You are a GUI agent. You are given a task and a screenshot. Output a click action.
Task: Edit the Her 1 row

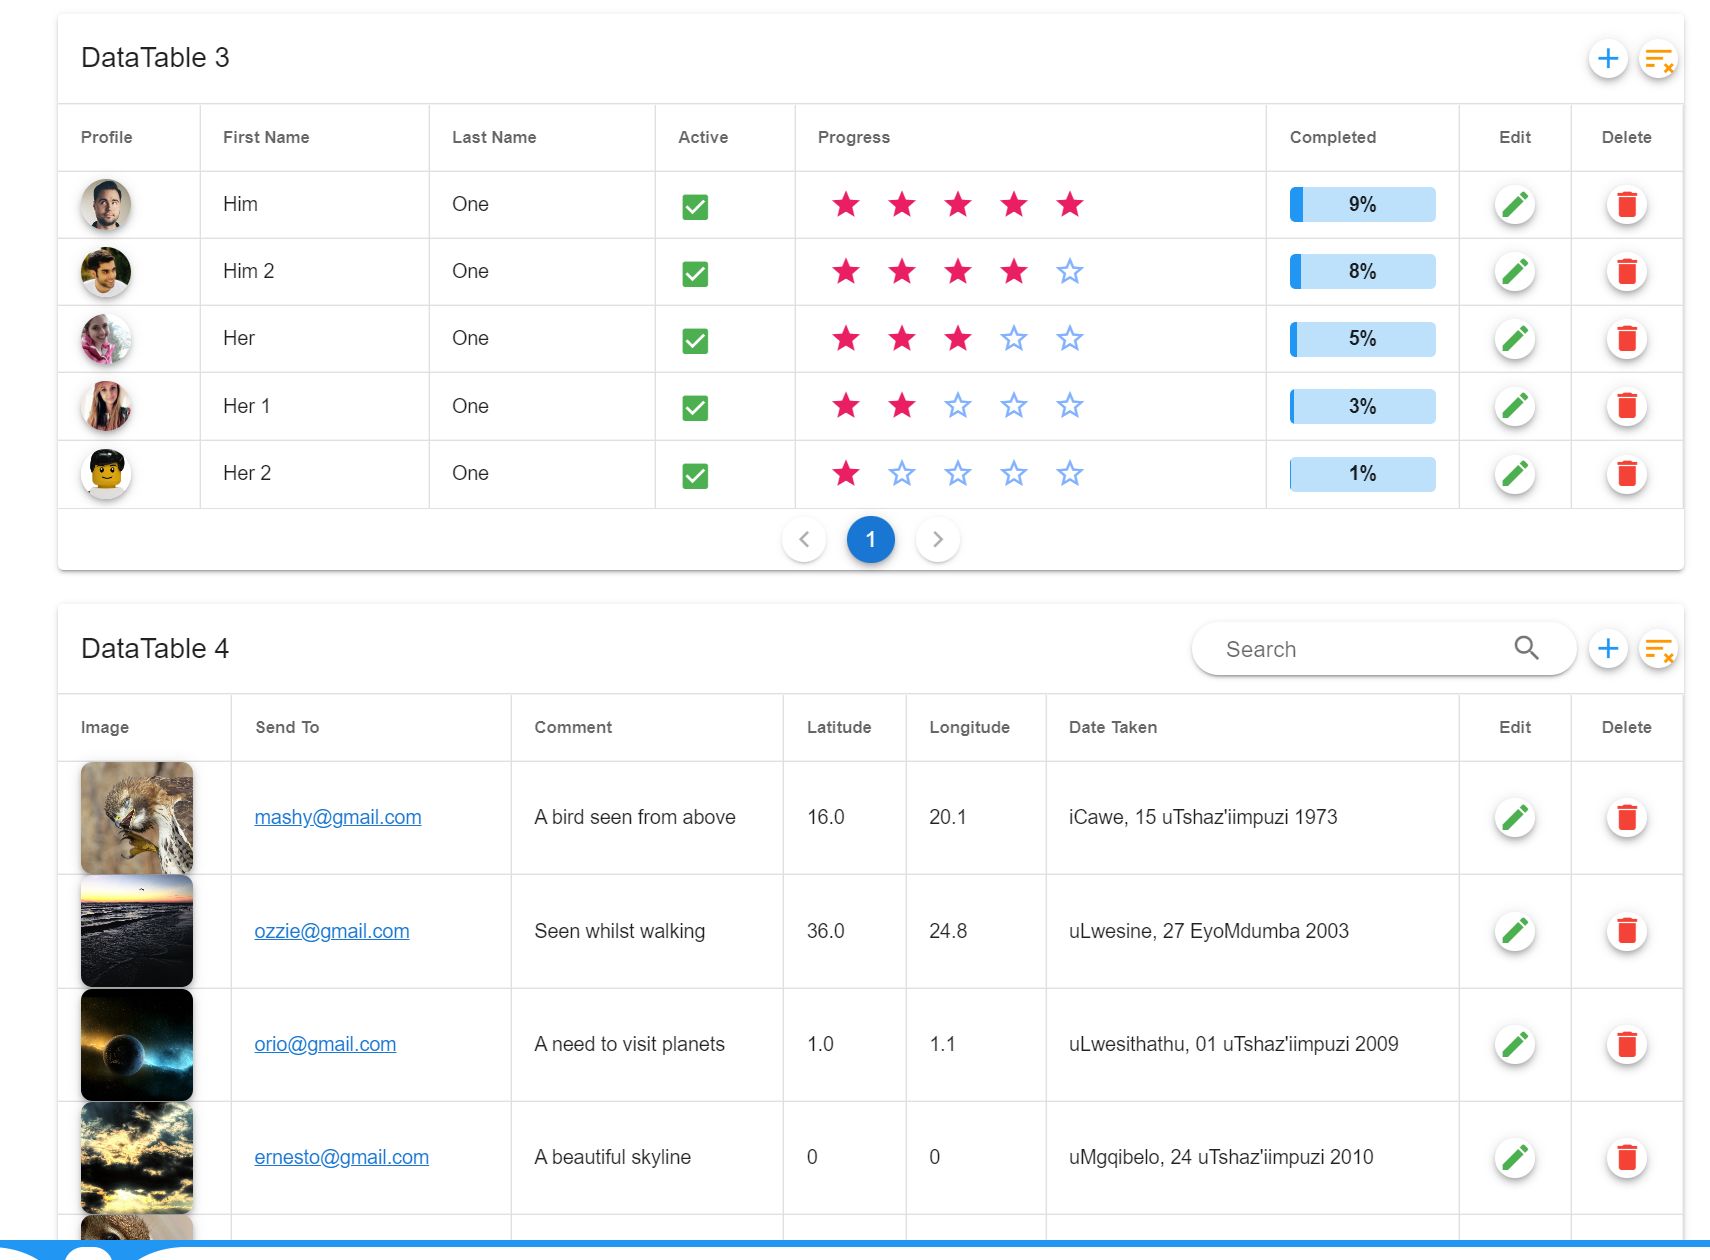1515,406
